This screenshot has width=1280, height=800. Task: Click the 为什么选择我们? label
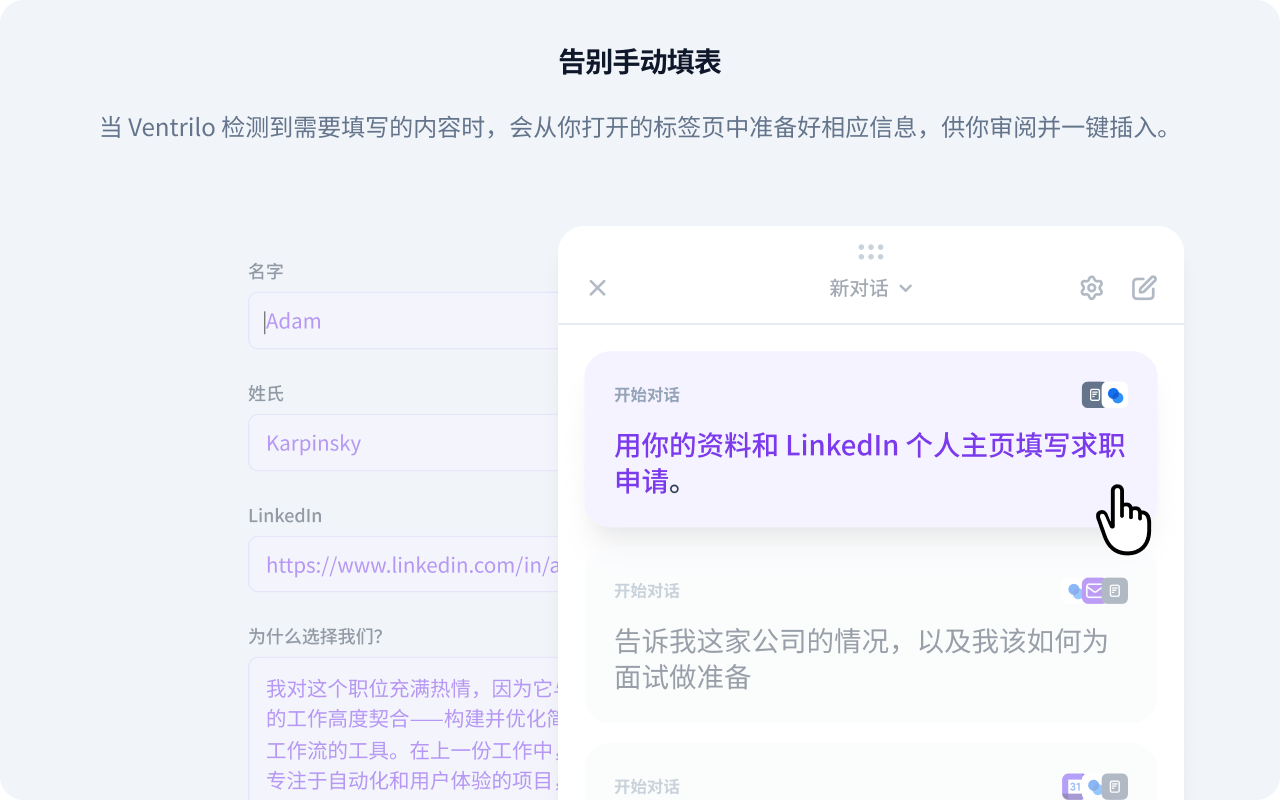[315, 637]
